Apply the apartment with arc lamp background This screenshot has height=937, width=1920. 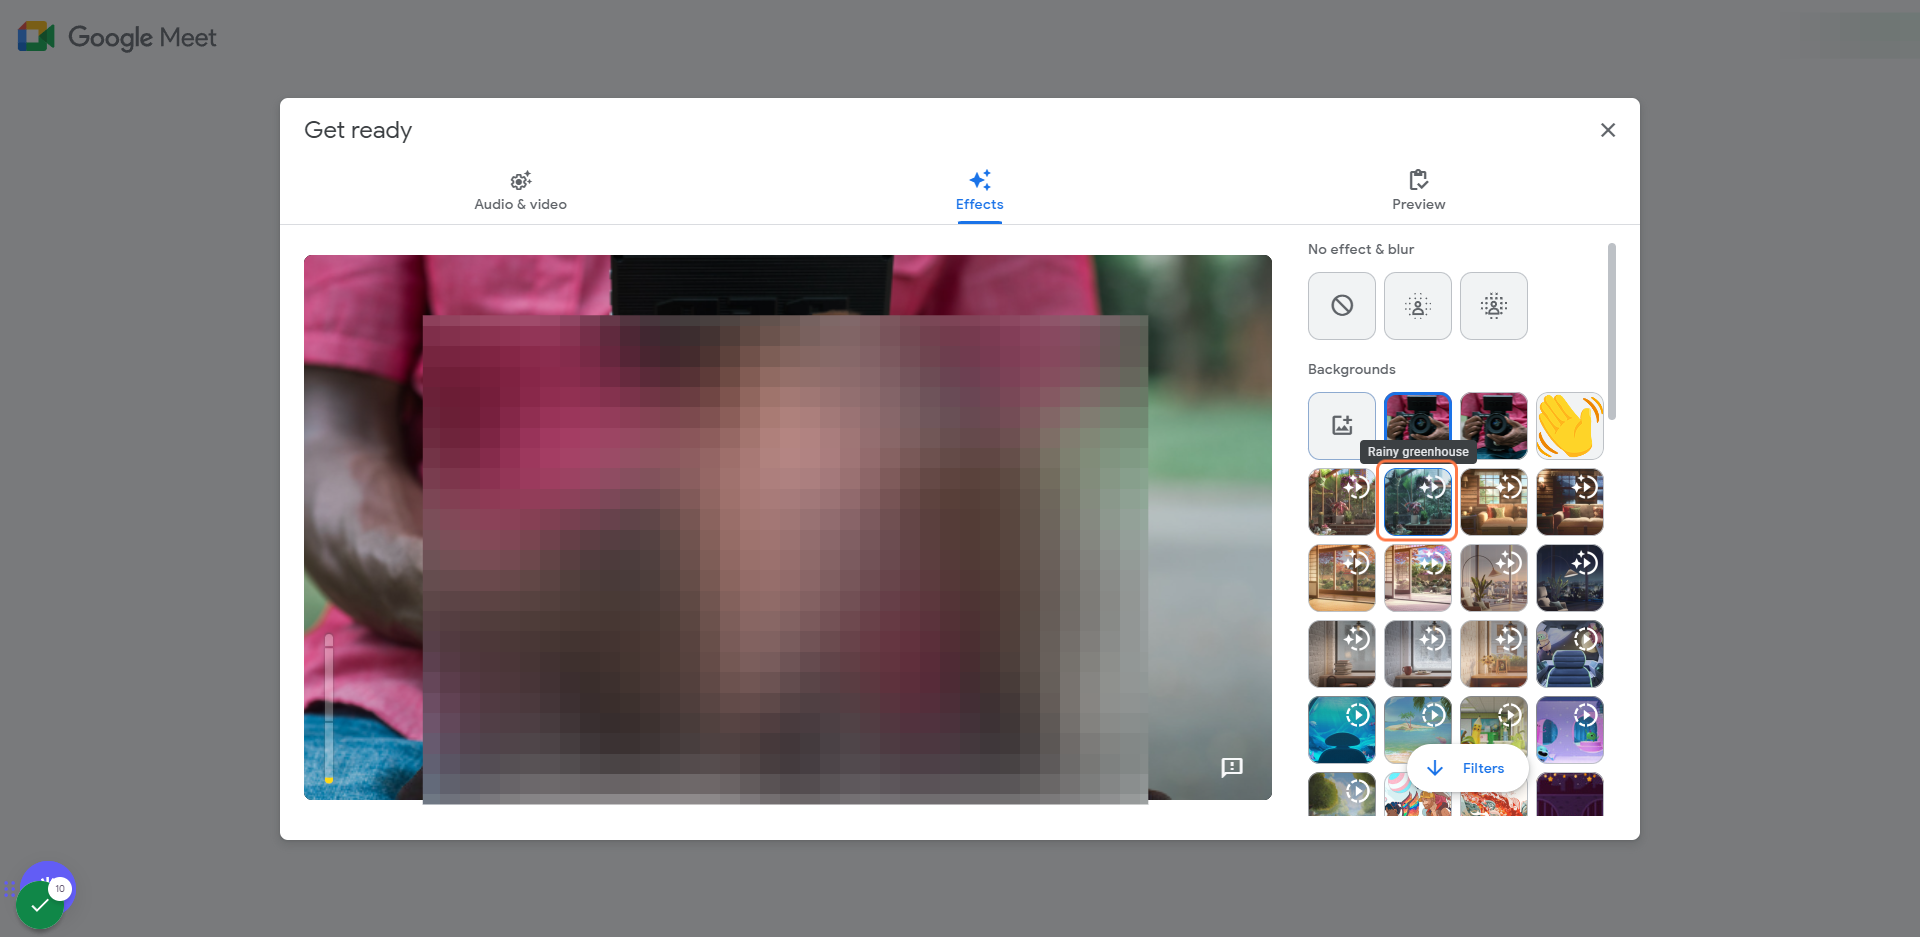pyautogui.click(x=1494, y=578)
